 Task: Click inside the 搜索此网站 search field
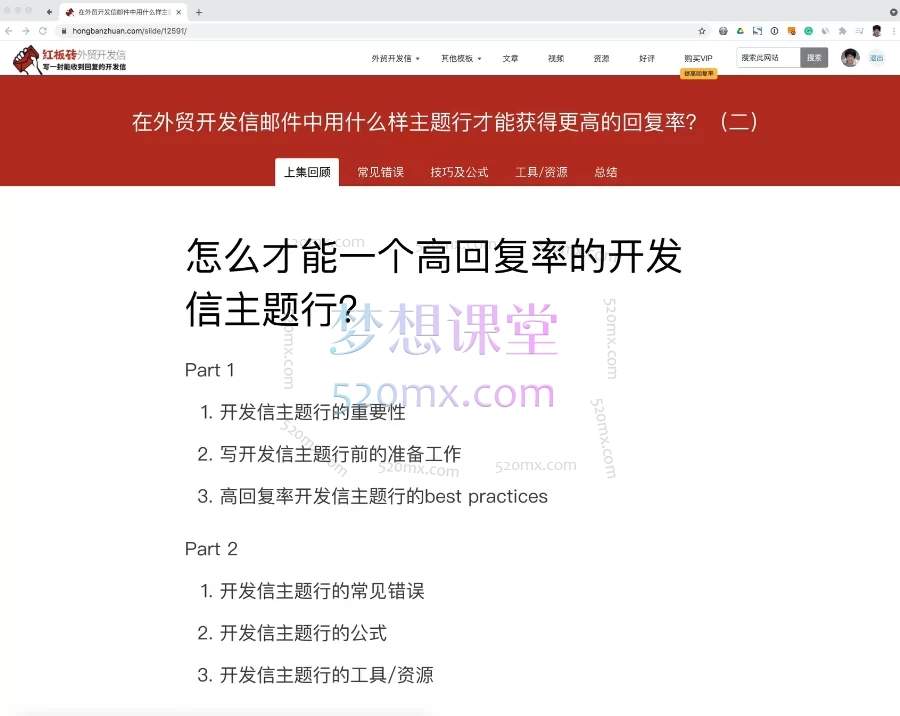(766, 58)
